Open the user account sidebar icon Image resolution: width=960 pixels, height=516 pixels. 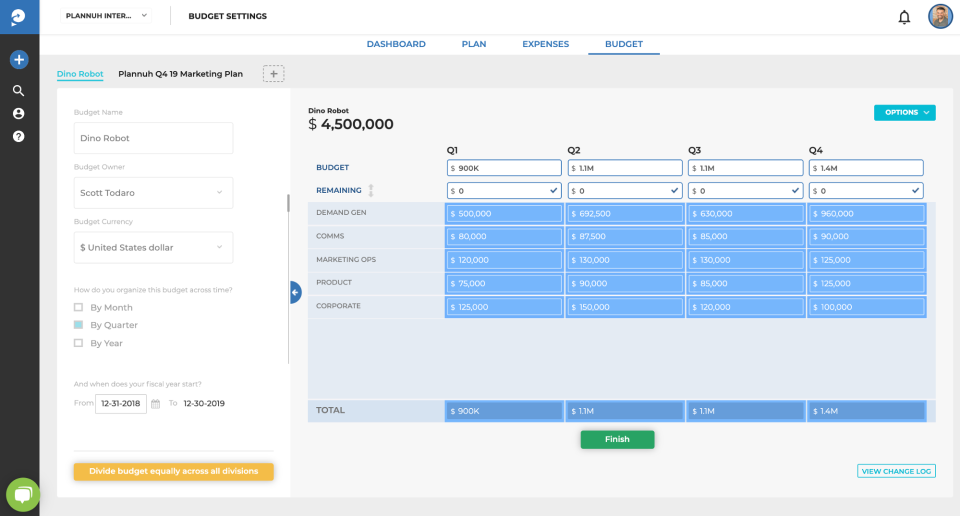coord(18,113)
